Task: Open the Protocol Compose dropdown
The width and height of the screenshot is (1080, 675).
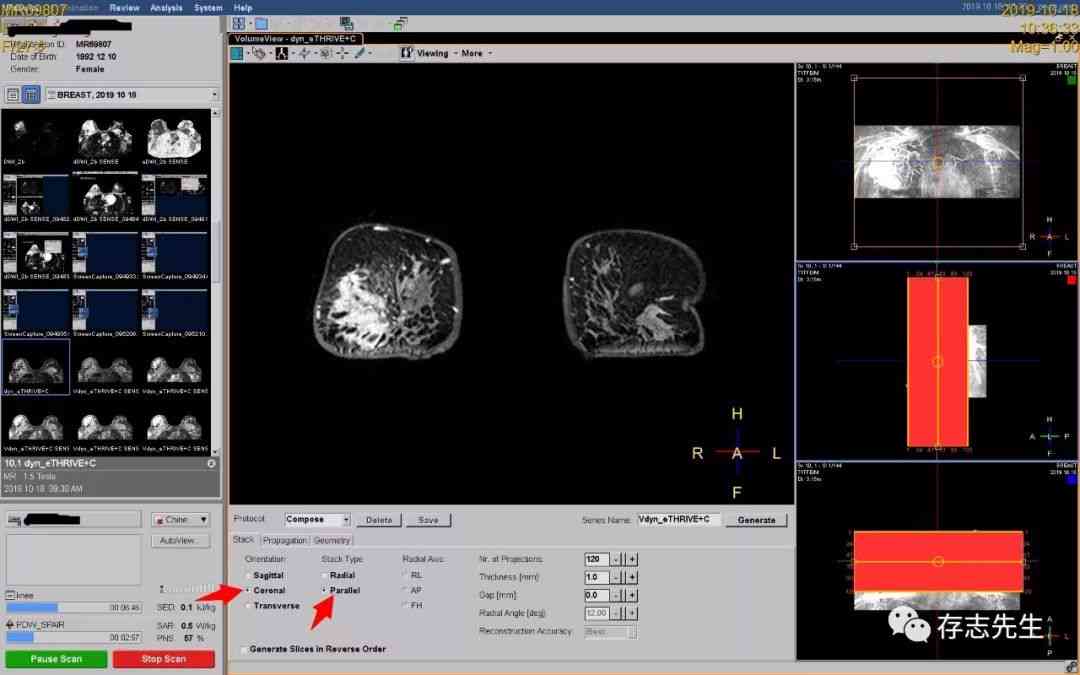Action: [x=318, y=519]
